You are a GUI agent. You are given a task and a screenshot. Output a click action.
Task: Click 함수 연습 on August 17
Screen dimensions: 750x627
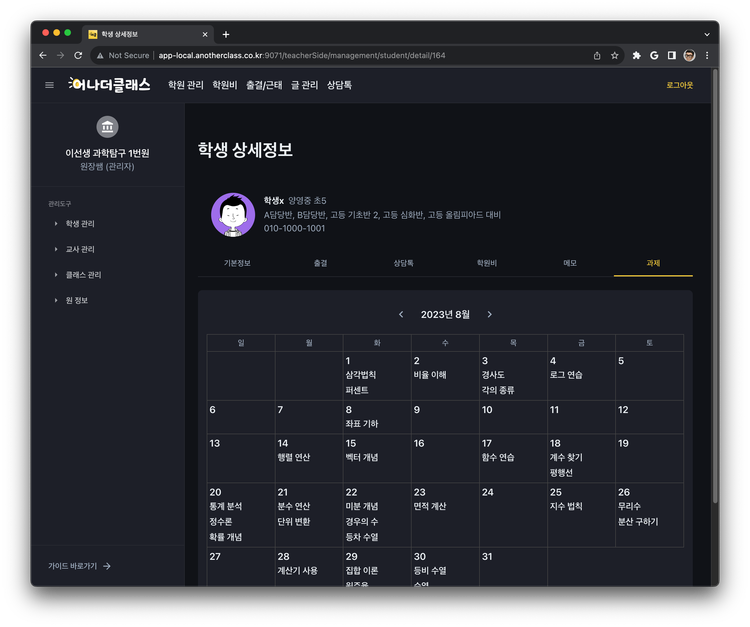point(498,457)
